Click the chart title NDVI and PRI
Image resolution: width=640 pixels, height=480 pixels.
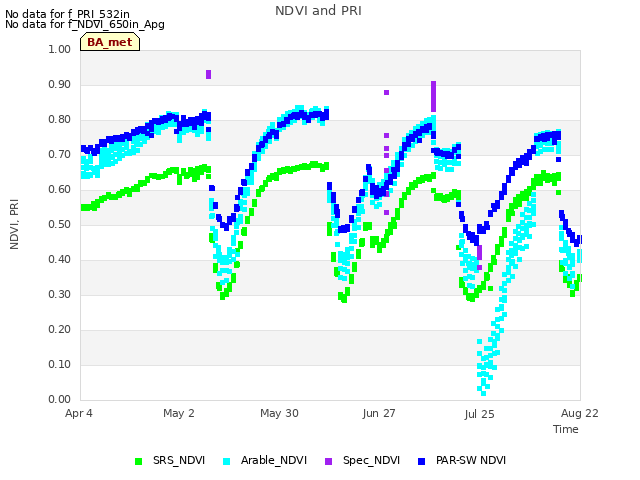(318, 11)
